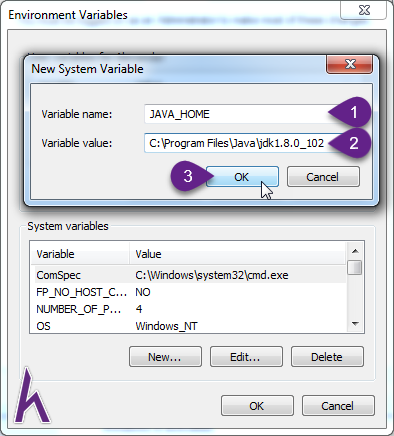The width and height of the screenshot is (394, 436).
Task: Cancel the New System Variable dialog
Action: [323, 177]
